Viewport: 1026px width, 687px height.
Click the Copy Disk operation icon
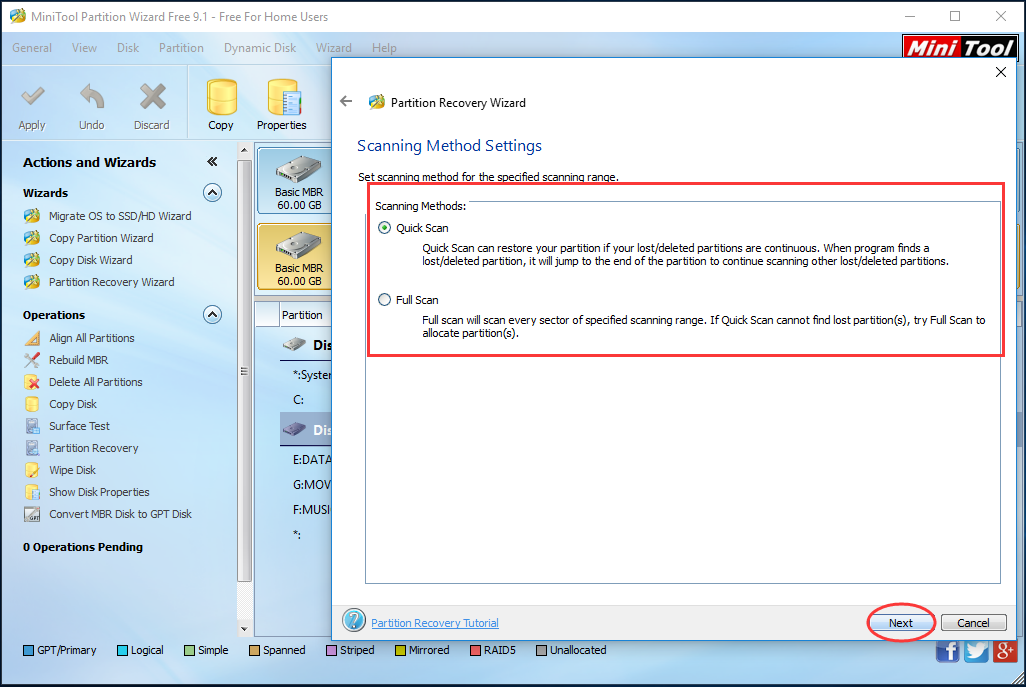pyautogui.click(x=32, y=404)
